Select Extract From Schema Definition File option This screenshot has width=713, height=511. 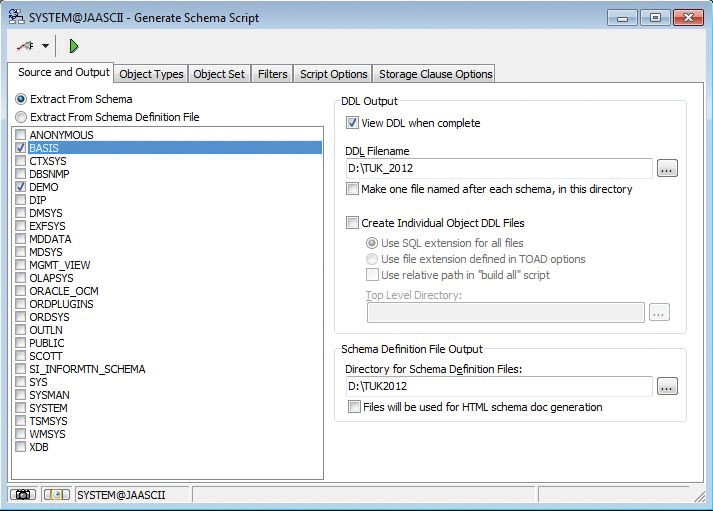coord(21,117)
